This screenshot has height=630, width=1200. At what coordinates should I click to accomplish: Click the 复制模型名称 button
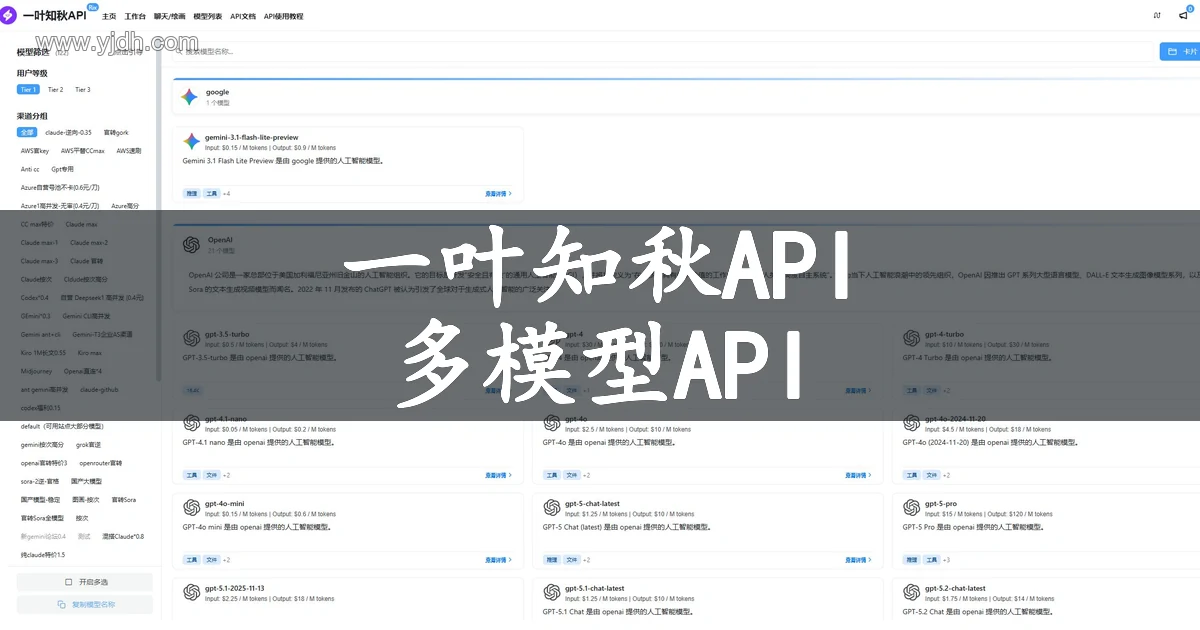click(85, 605)
